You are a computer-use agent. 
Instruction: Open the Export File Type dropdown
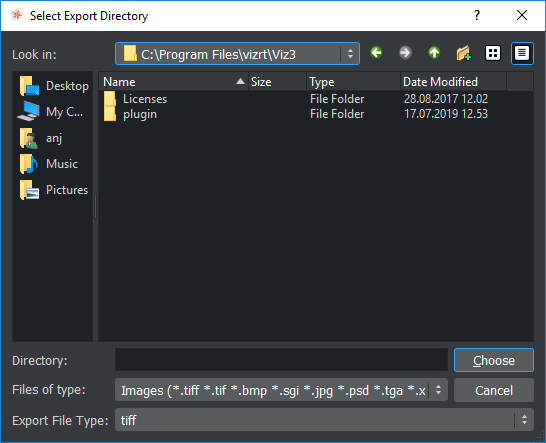pyautogui.click(x=324, y=420)
